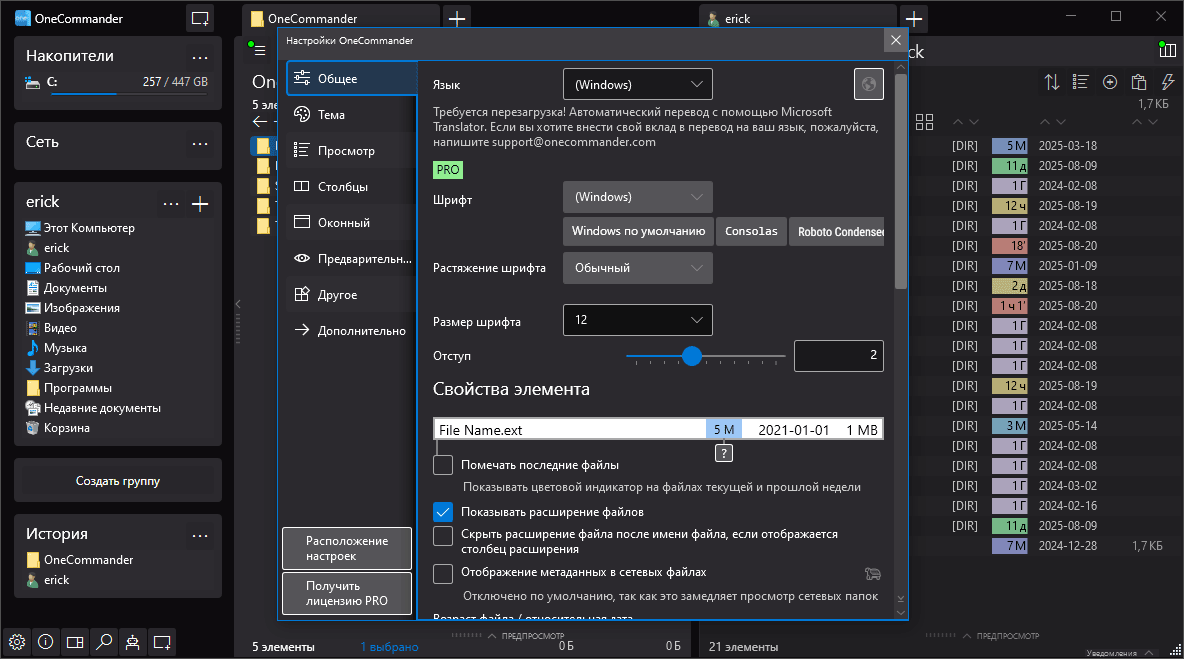Click the Отступ value field showing 2

[838, 356]
